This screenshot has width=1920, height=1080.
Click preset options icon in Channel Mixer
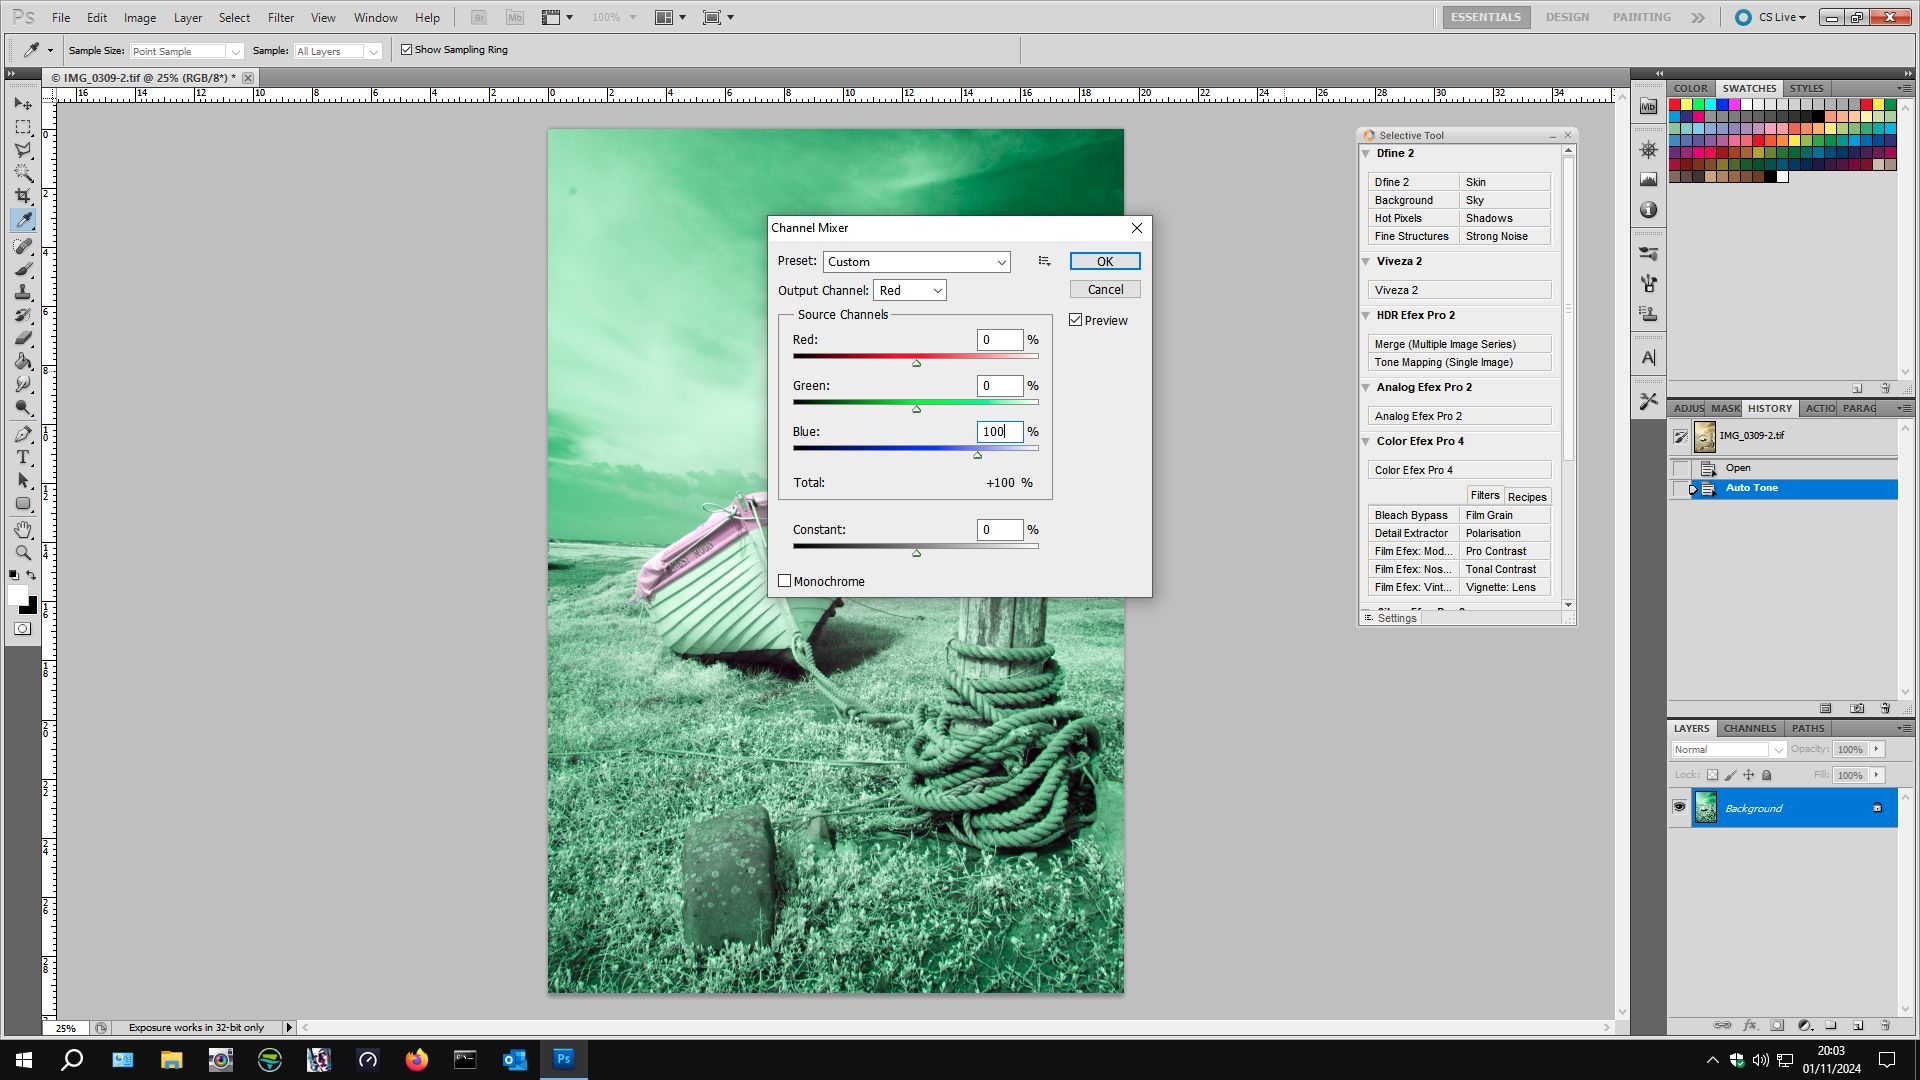1044,261
